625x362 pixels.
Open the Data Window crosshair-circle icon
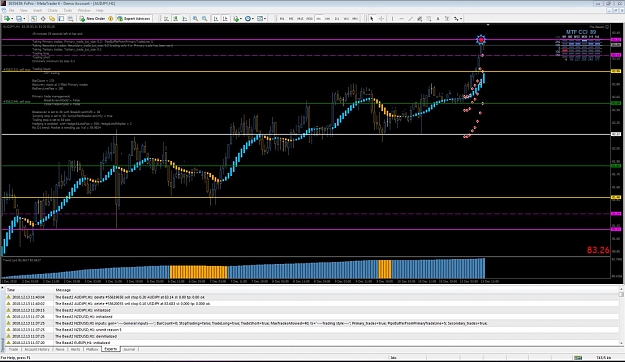pos(43,18)
